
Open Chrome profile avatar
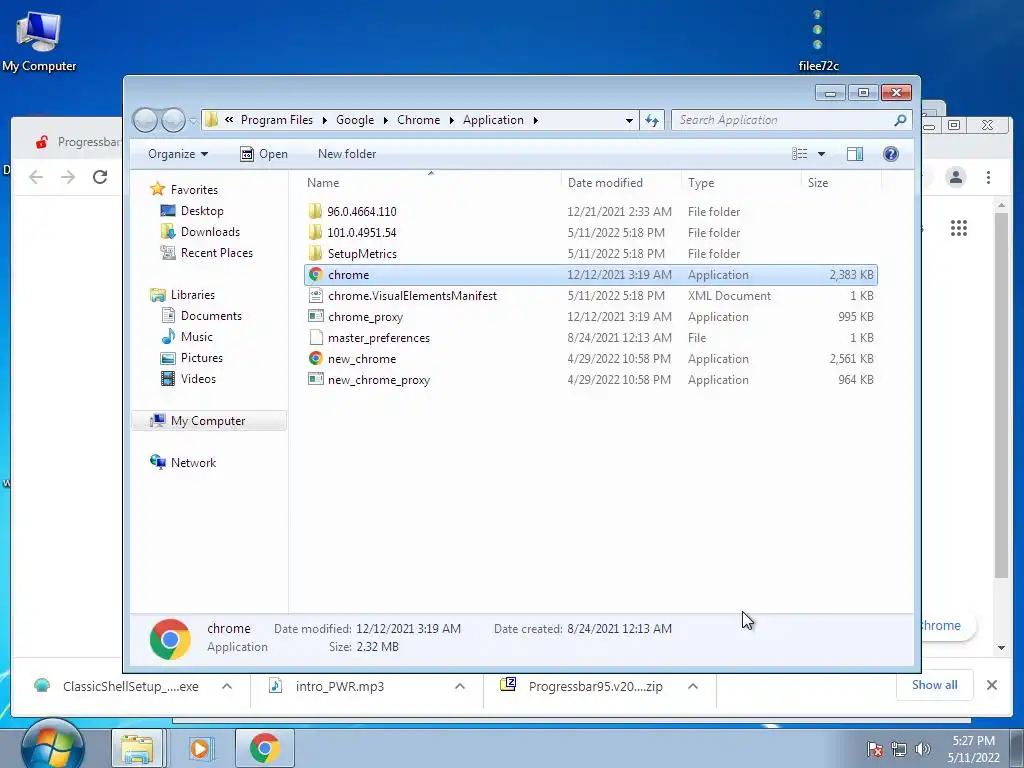[956, 177]
